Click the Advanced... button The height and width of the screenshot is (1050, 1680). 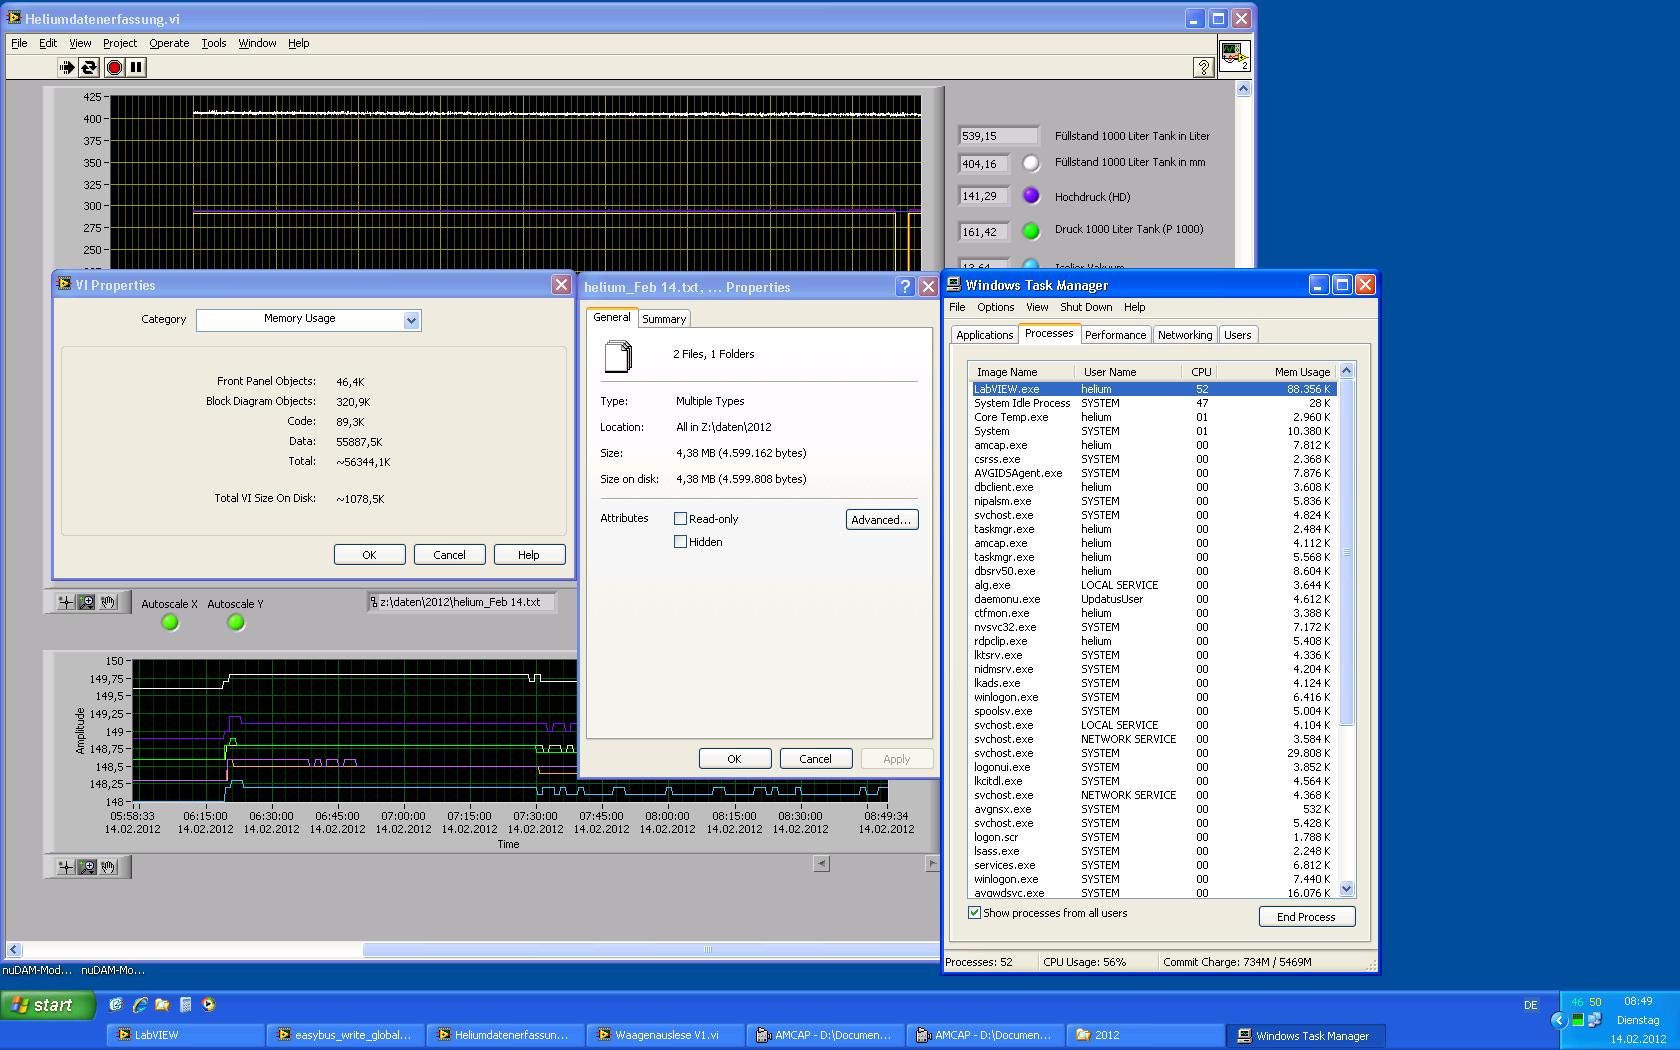[x=881, y=520]
